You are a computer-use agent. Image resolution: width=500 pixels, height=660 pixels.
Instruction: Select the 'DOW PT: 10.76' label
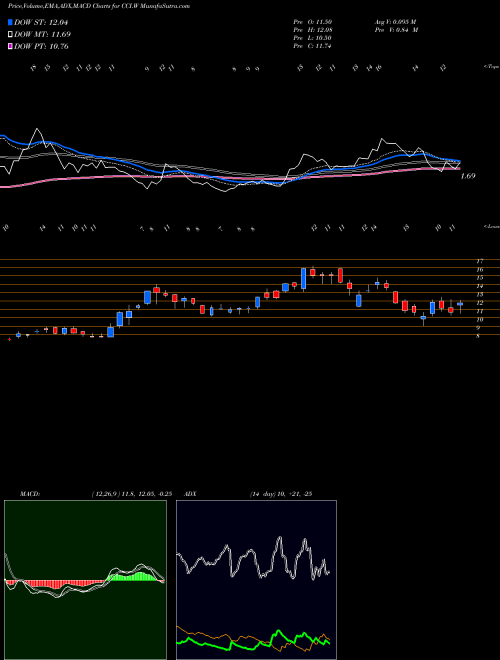[x=41, y=46]
